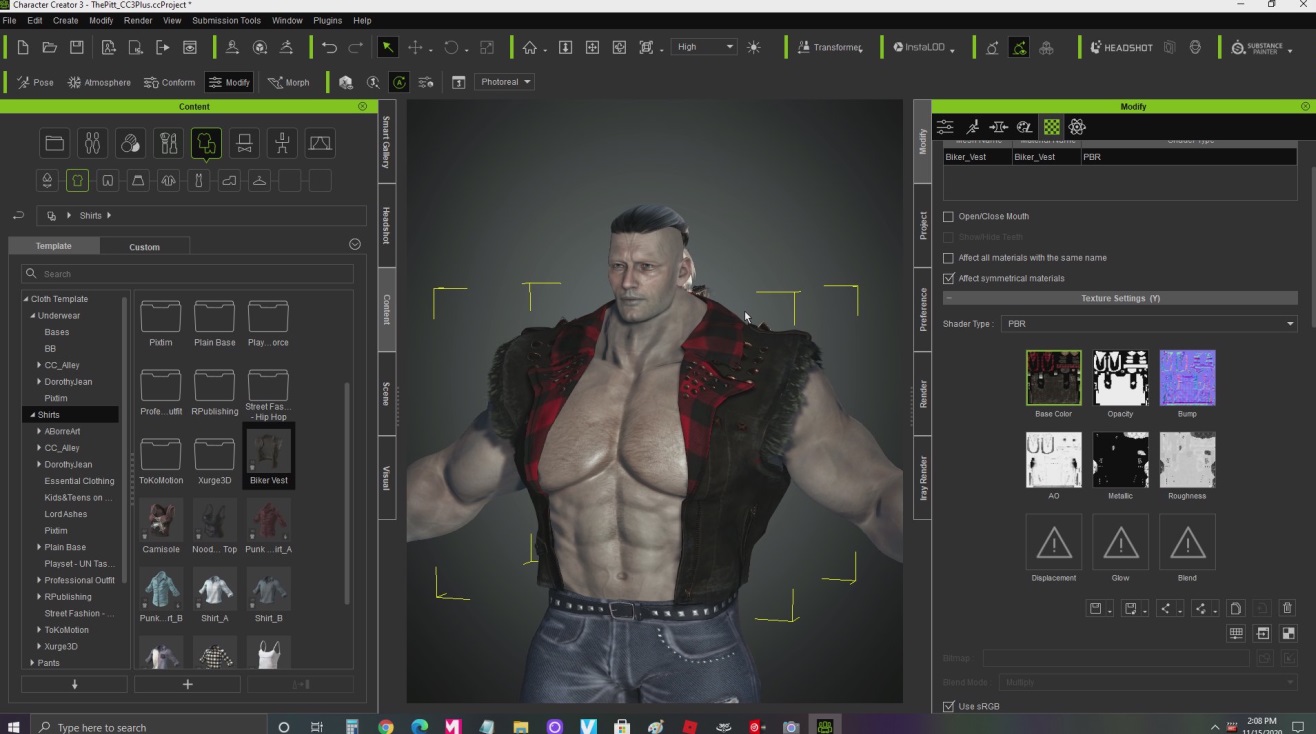
Task: Open the InstaLOD dropdown
Action: [924, 48]
